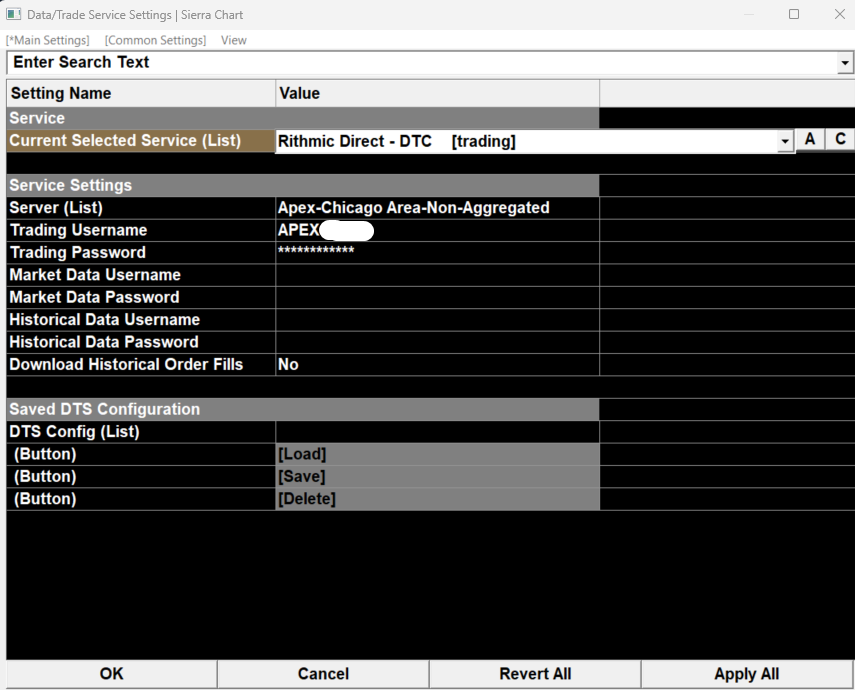The image size is (855, 690).
Task: Expand the search text dropdown arrow
Action: point(845,63)
